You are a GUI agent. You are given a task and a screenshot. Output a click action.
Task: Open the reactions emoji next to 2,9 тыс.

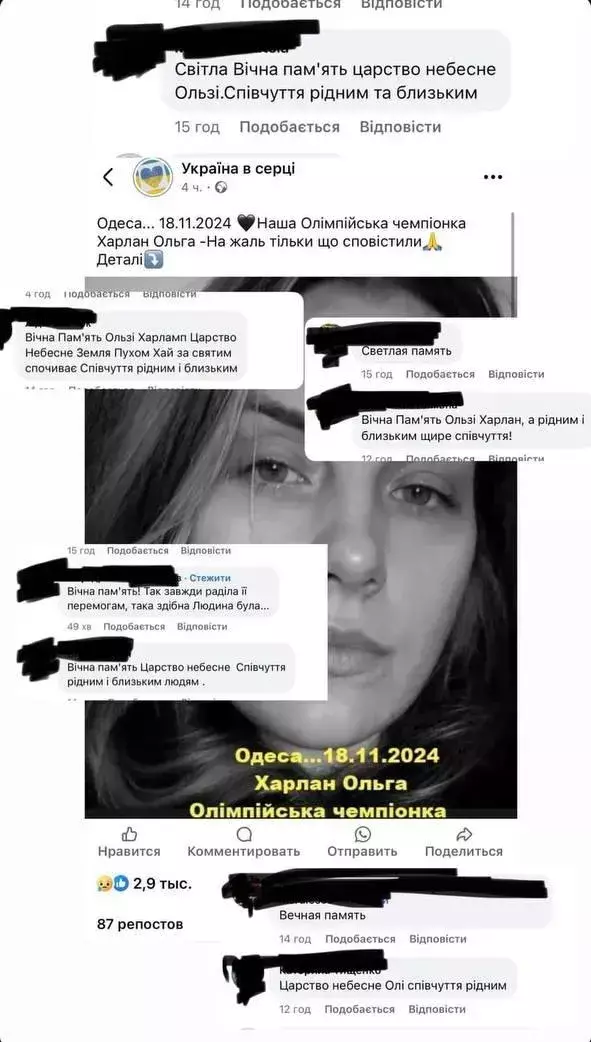tap(112, 883)
